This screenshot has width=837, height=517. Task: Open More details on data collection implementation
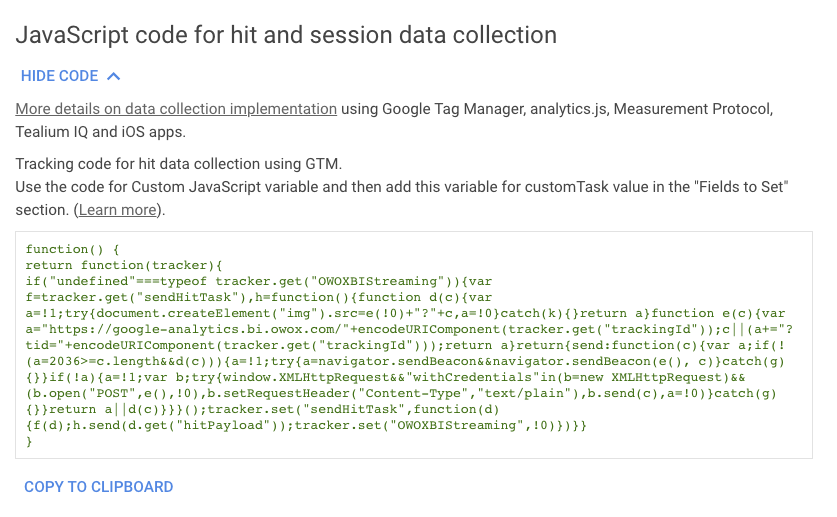point(176,109)
